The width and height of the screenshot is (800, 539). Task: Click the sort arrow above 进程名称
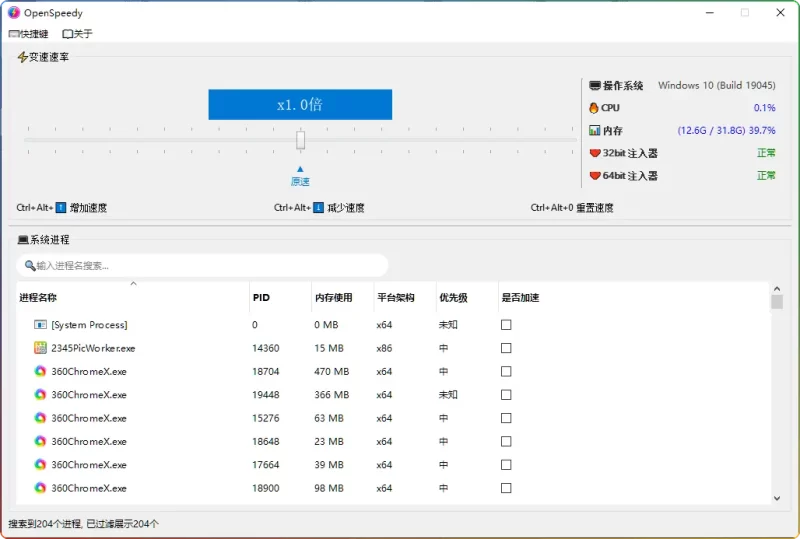coord(133,283)
